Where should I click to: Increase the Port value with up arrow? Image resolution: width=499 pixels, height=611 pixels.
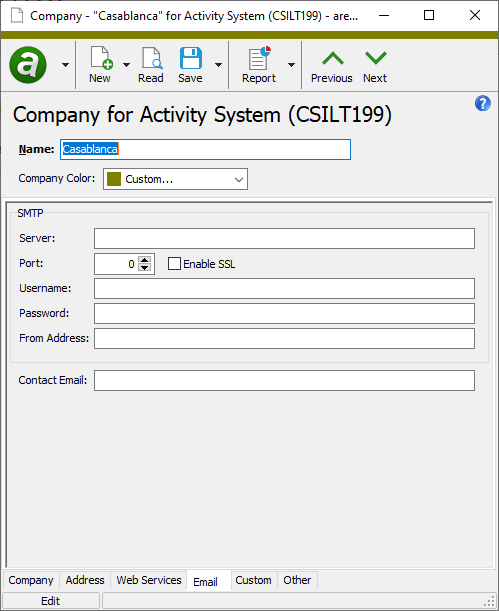[x=145, y=260]
